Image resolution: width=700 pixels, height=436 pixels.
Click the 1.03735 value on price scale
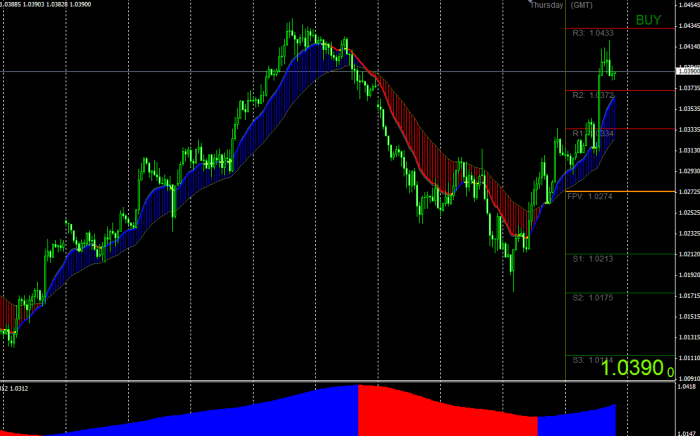pyautogui.click(x=689, y=88)
